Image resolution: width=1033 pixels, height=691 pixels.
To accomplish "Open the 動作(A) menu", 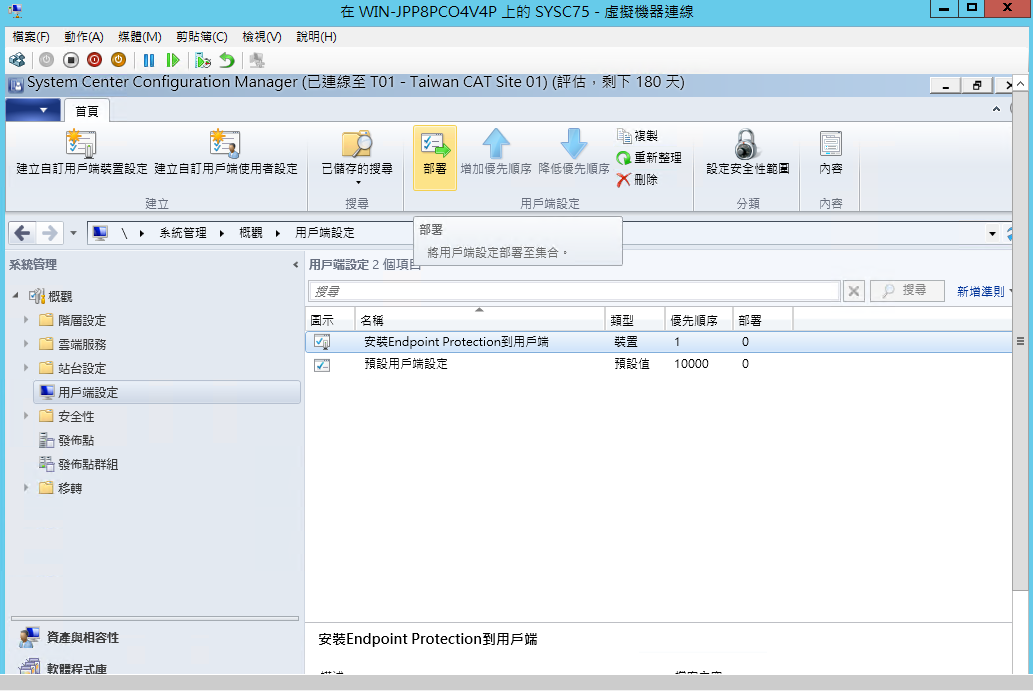I will pos(84,37).
